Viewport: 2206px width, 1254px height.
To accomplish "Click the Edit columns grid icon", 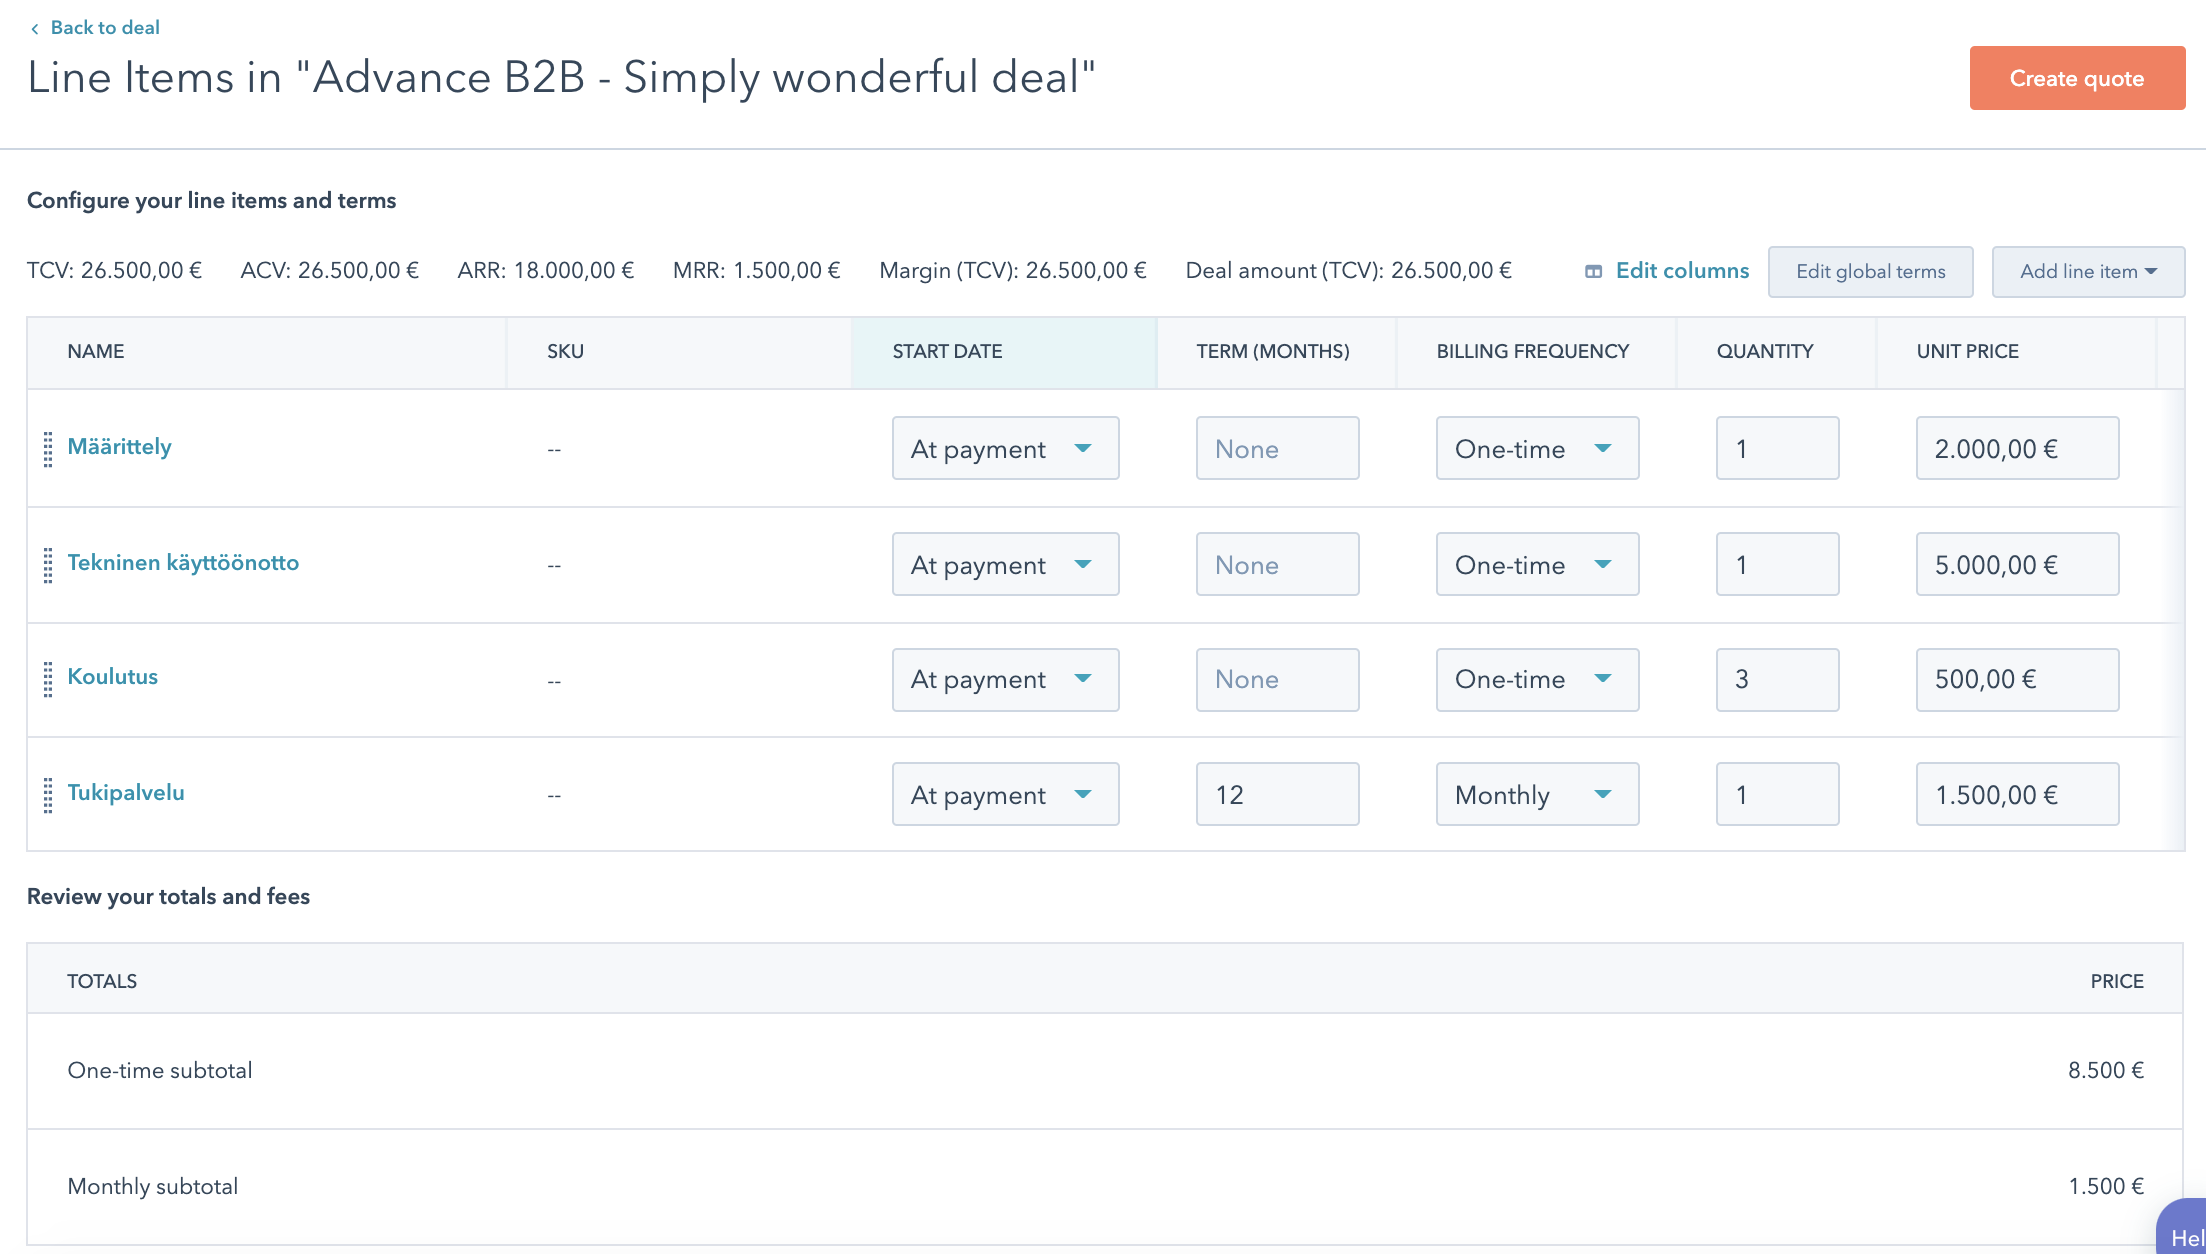I will [1592, 271].
